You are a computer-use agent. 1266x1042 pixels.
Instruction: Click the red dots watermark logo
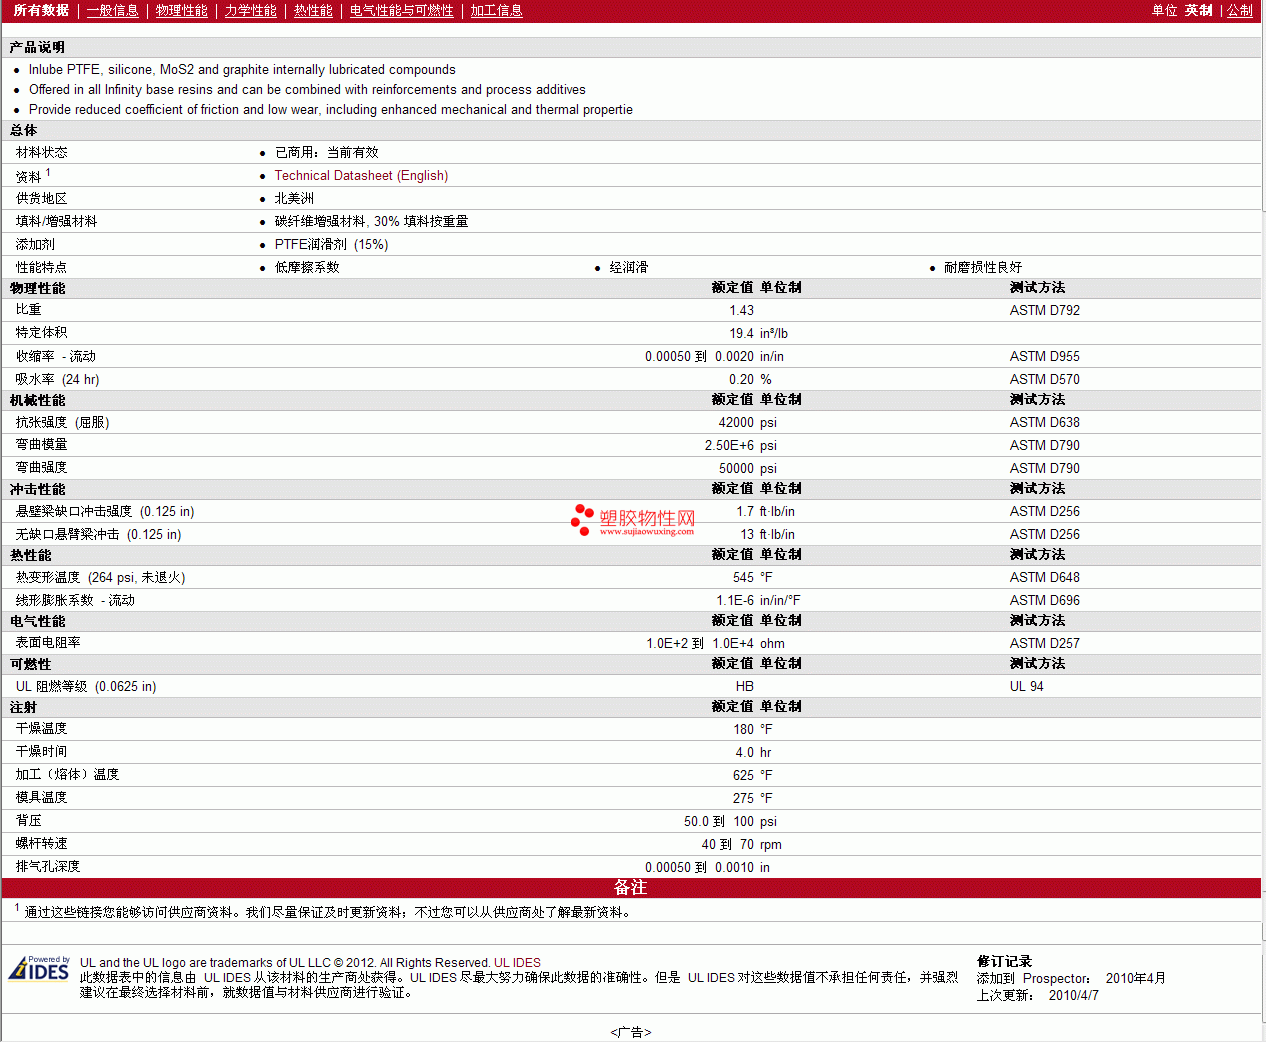pos(582,519)
